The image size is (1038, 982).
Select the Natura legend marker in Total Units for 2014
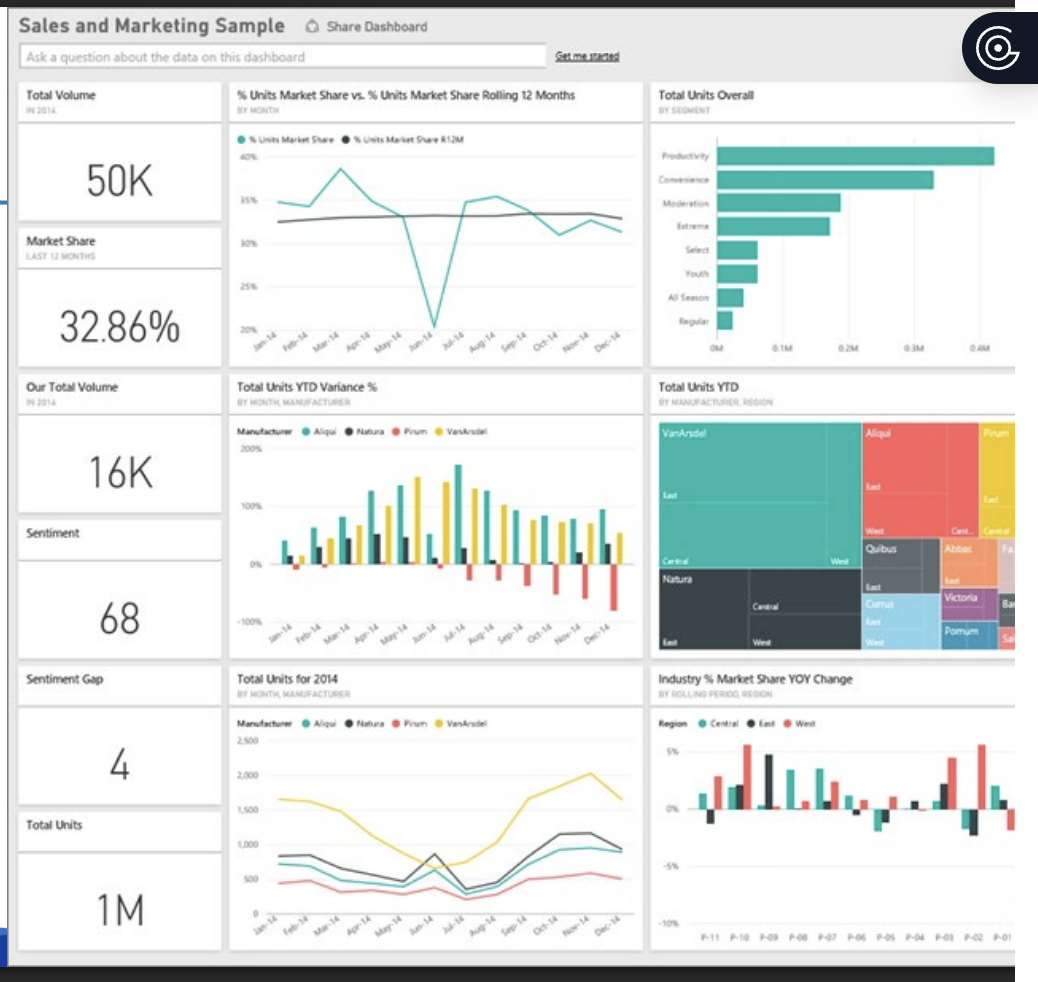349,723
